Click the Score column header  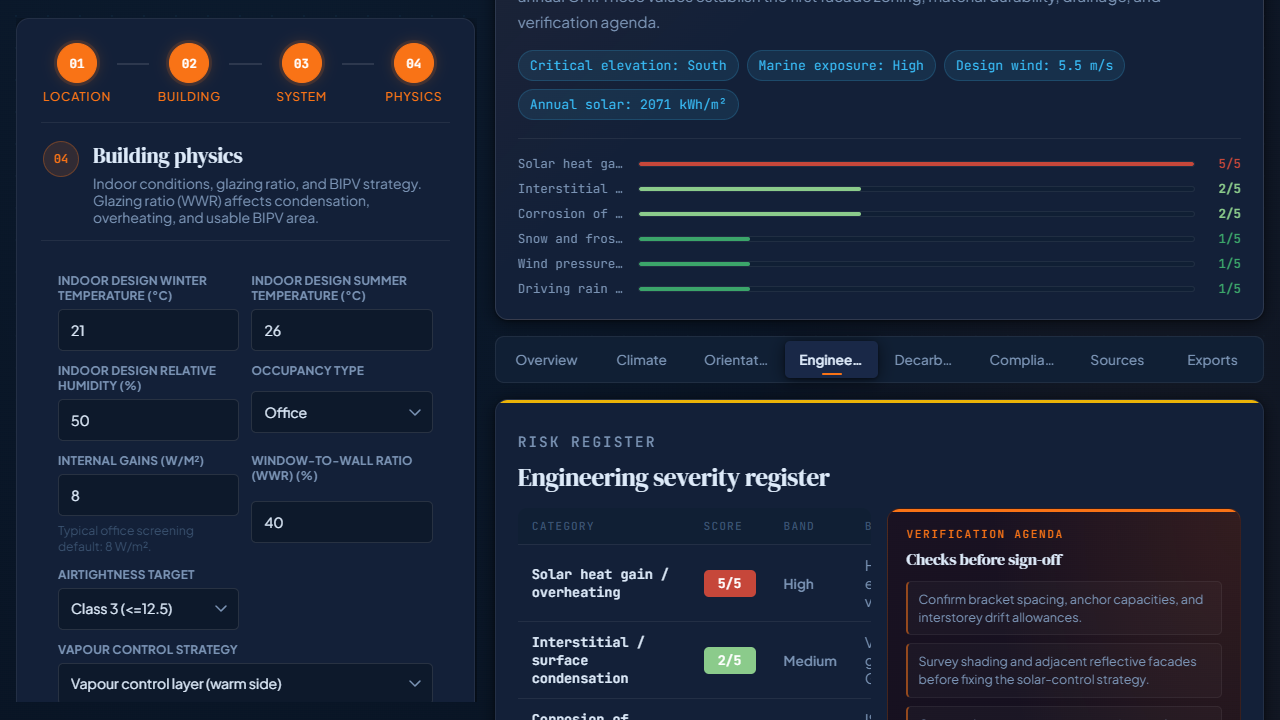[x=723, y=526]
